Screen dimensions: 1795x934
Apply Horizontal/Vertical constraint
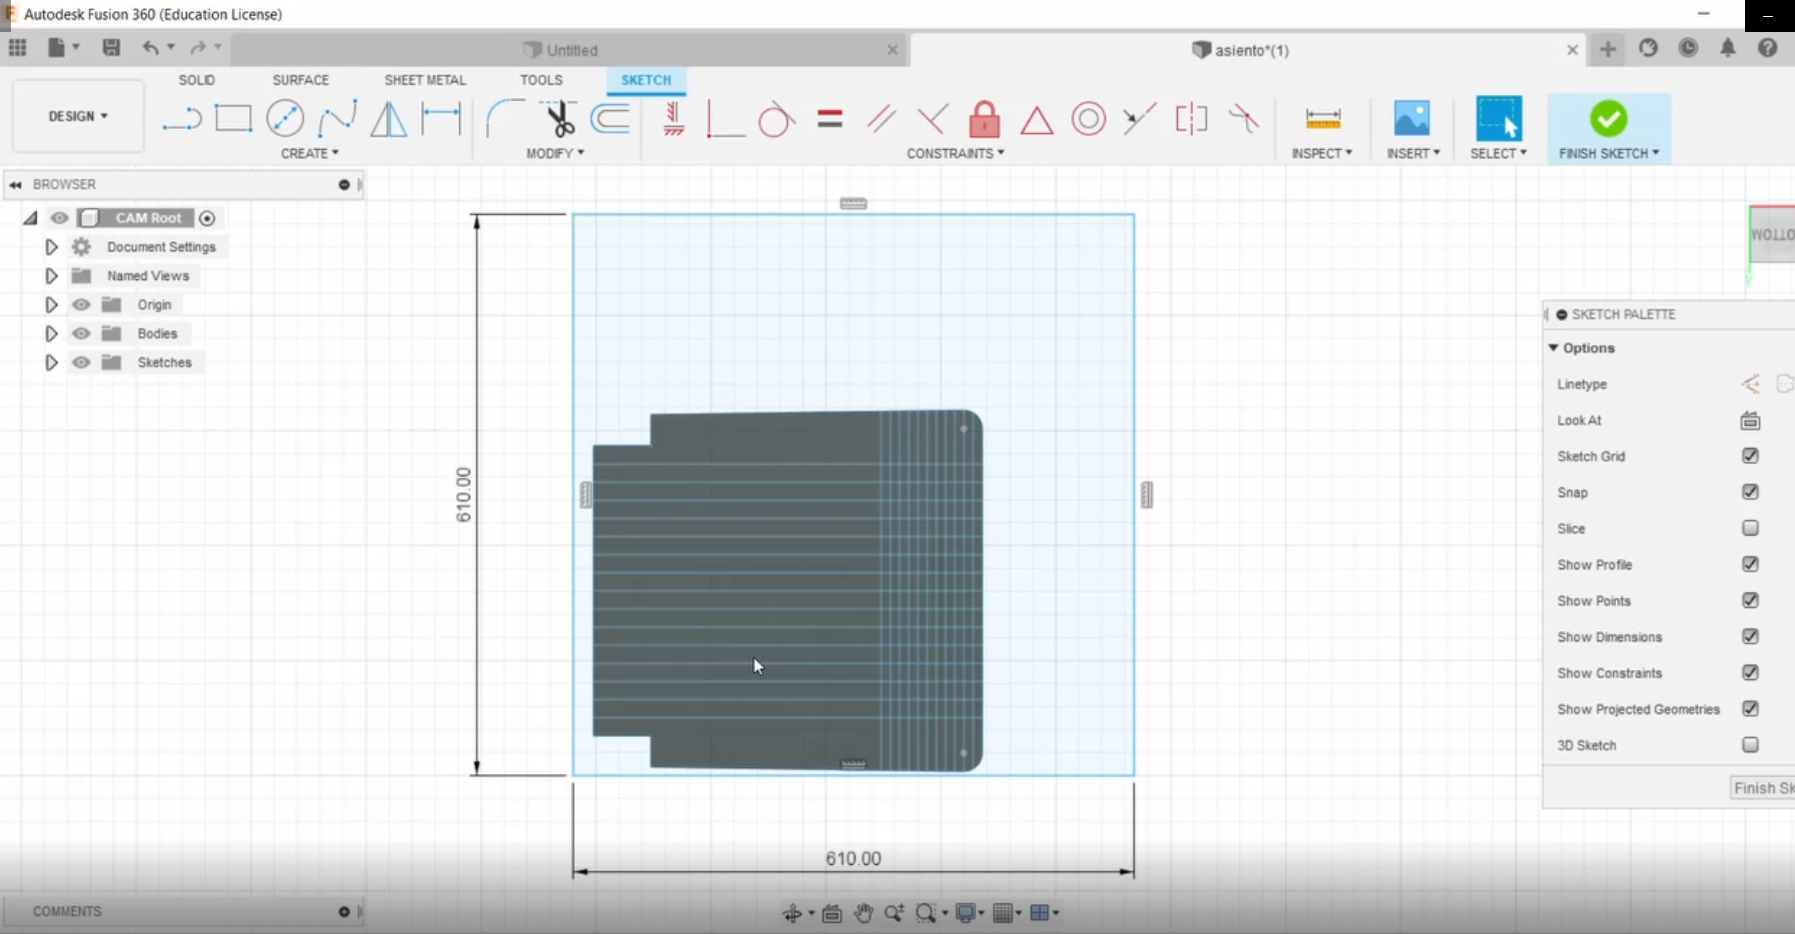(x=674, y=119)
